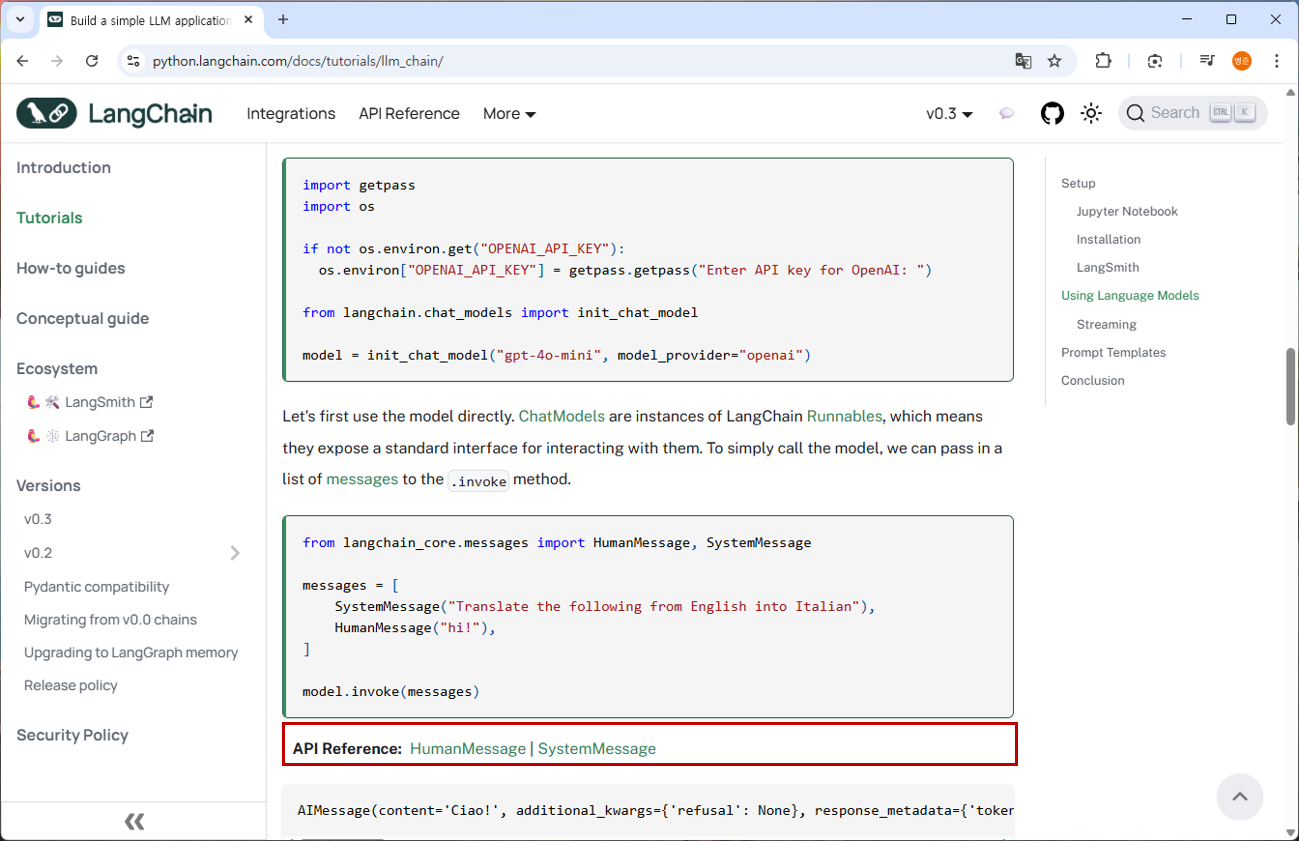
Task: Open How-to guides in the sidebar
Action: [x=70, y=268]
